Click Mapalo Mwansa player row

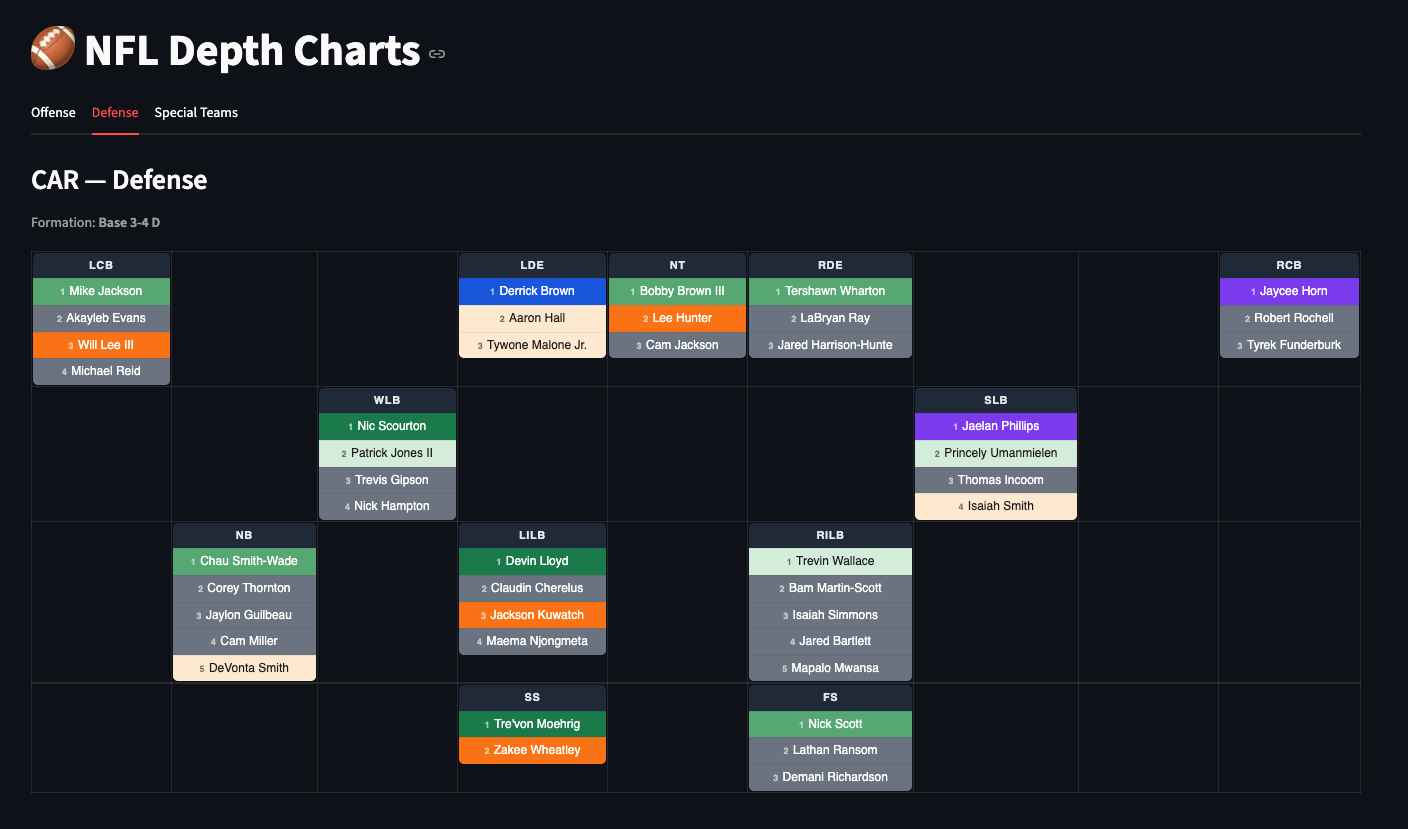(x=830, y=668)
